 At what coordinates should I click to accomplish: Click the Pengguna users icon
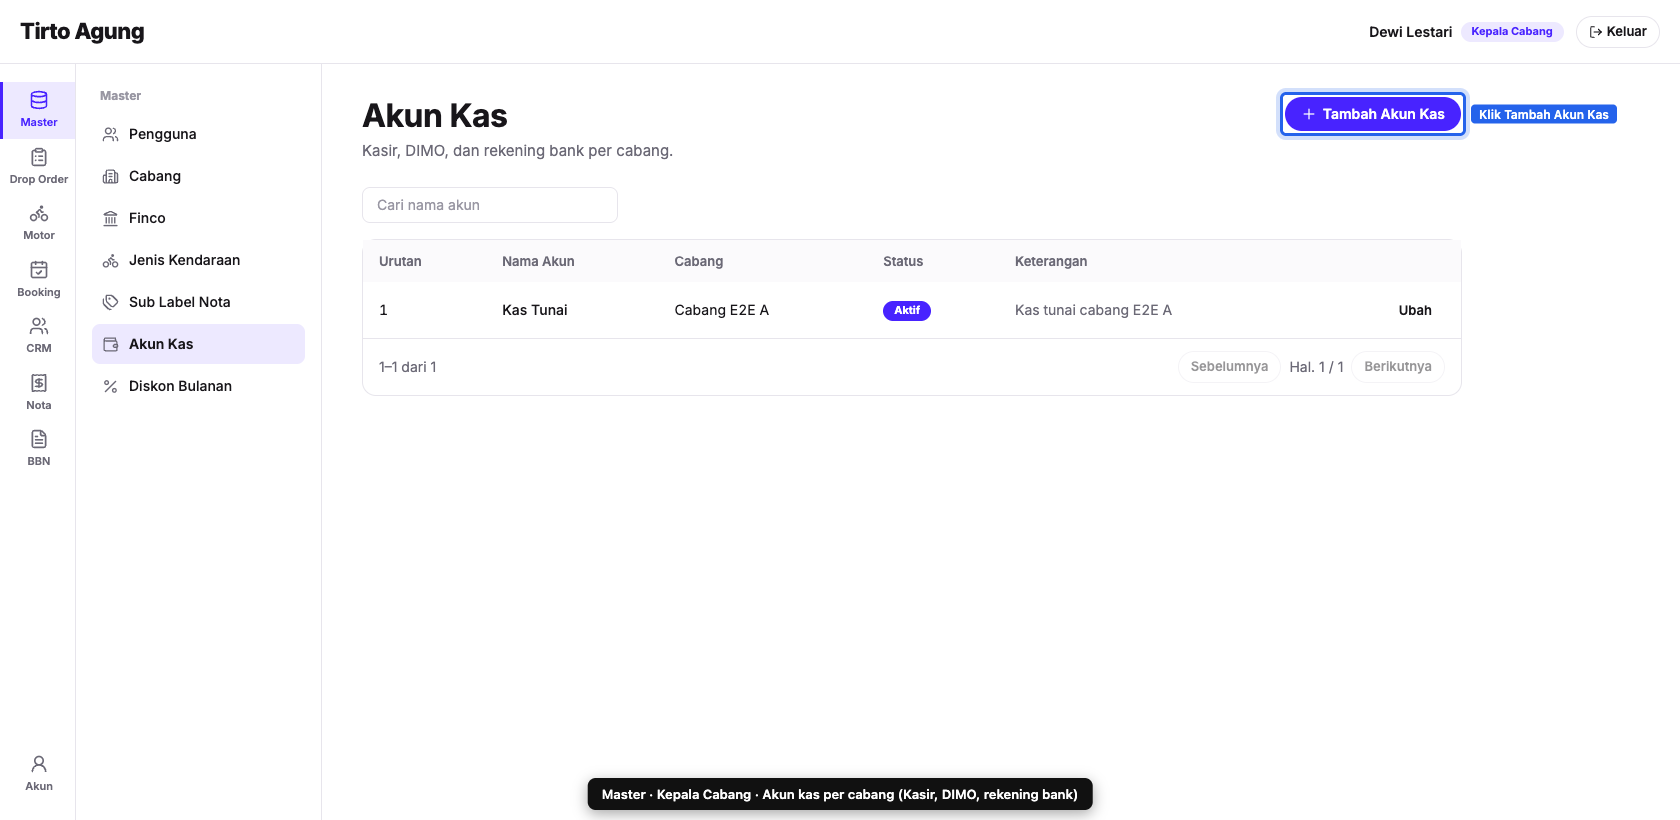[111, 134]
